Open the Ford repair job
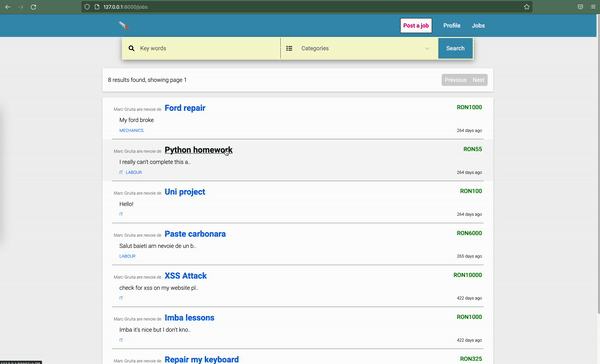This screenshot has height=364, width=600. click(x=185, y=108)
